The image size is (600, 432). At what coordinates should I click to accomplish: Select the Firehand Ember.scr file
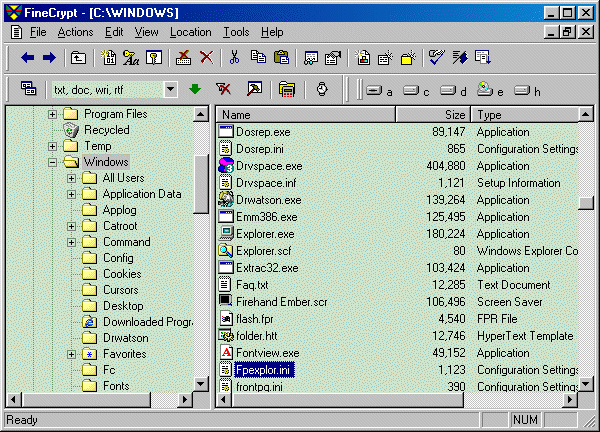coord(282,302)
